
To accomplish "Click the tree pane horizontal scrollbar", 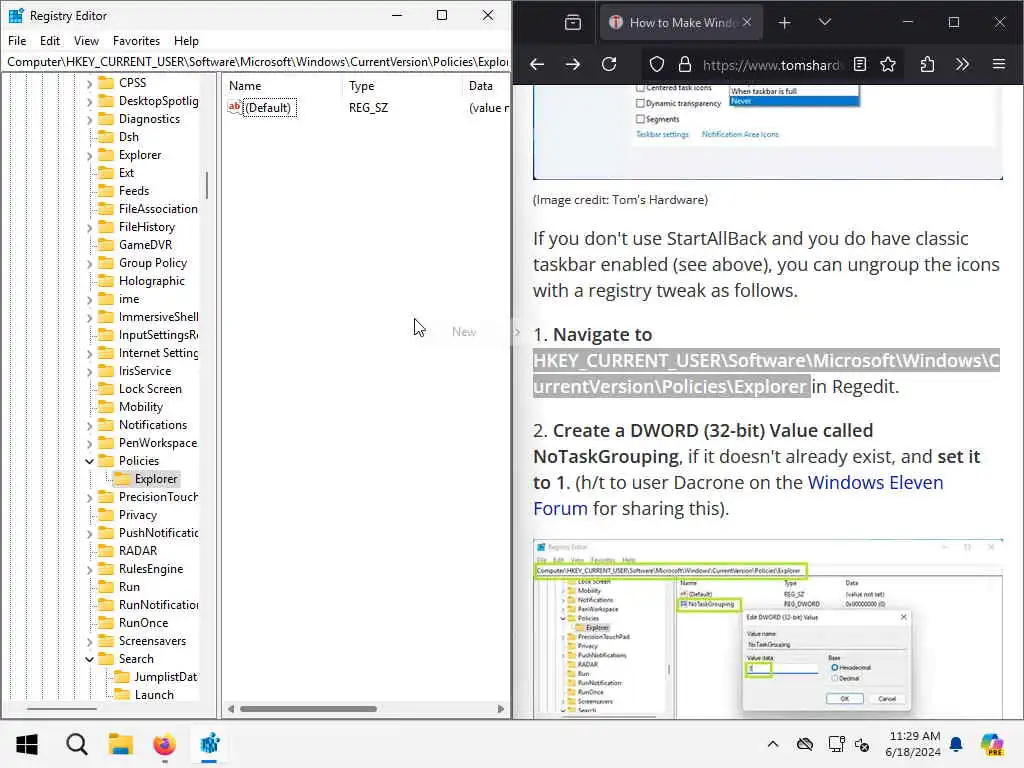I will [x=62, y=709].
